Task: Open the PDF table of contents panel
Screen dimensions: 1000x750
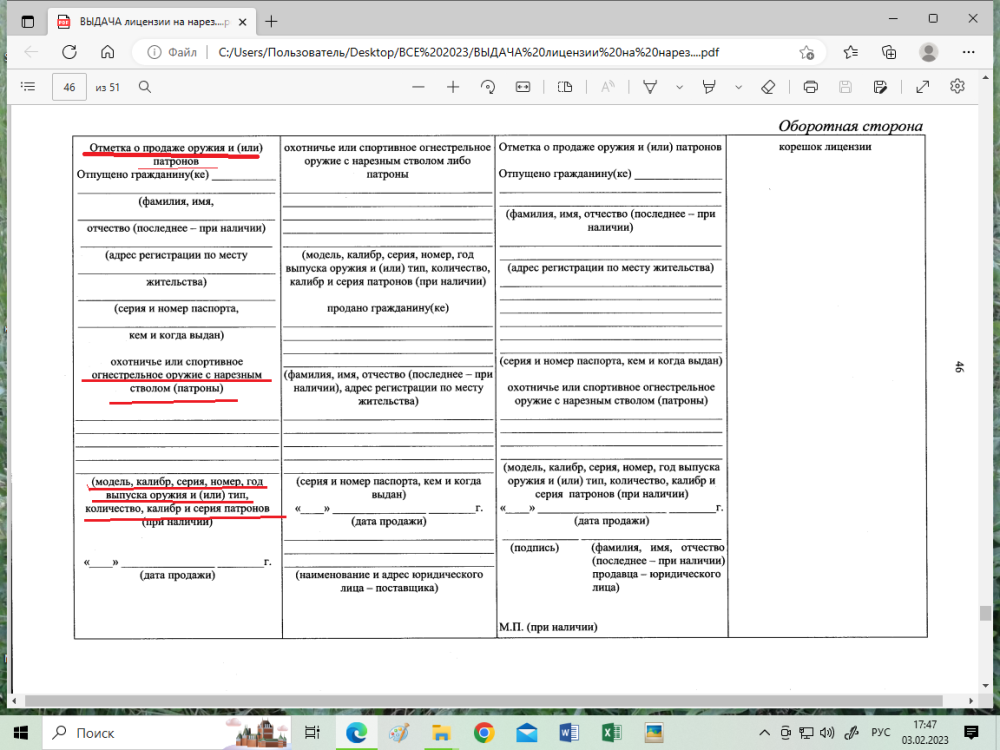Action: (x=28, y=87)
